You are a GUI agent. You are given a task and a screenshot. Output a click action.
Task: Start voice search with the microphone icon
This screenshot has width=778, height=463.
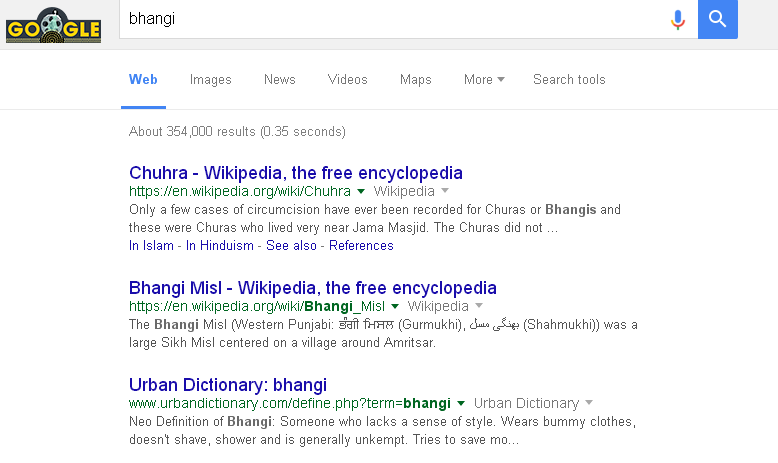pos(677,20)
